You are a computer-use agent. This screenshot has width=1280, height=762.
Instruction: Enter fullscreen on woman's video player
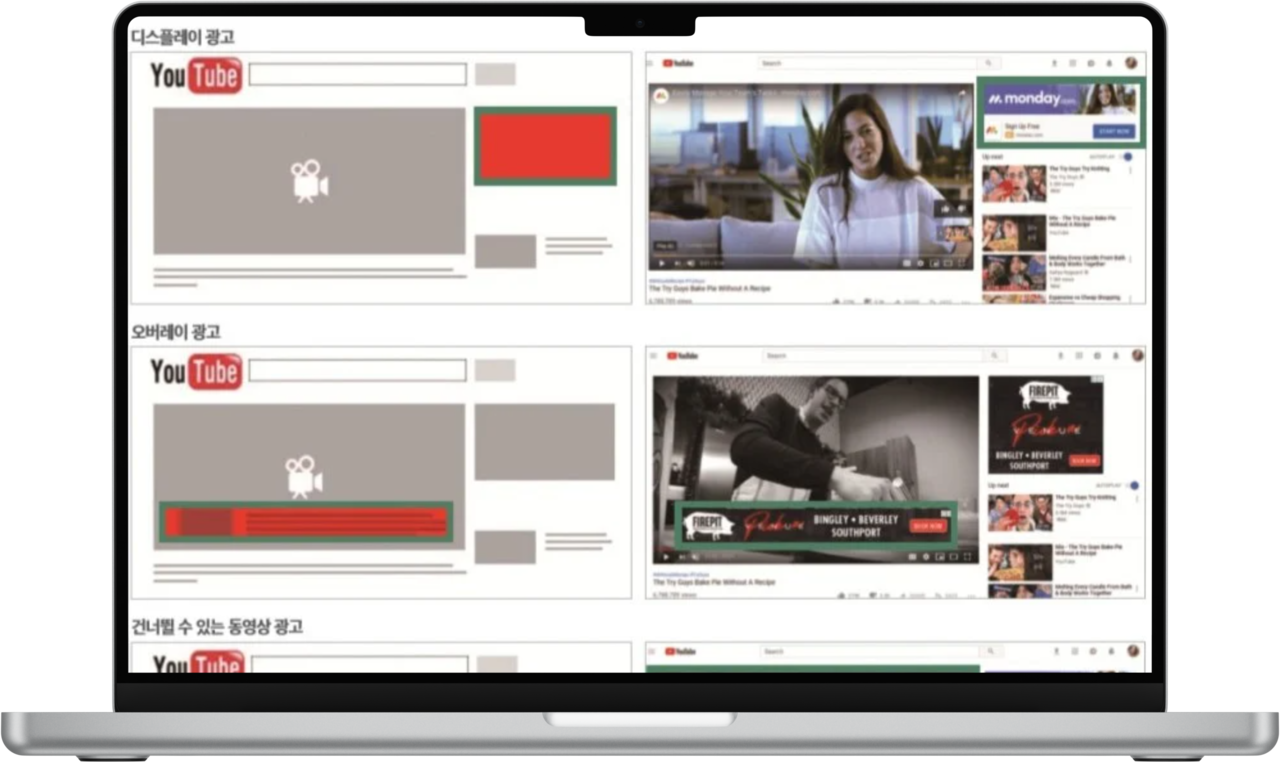tap(962, 263)
